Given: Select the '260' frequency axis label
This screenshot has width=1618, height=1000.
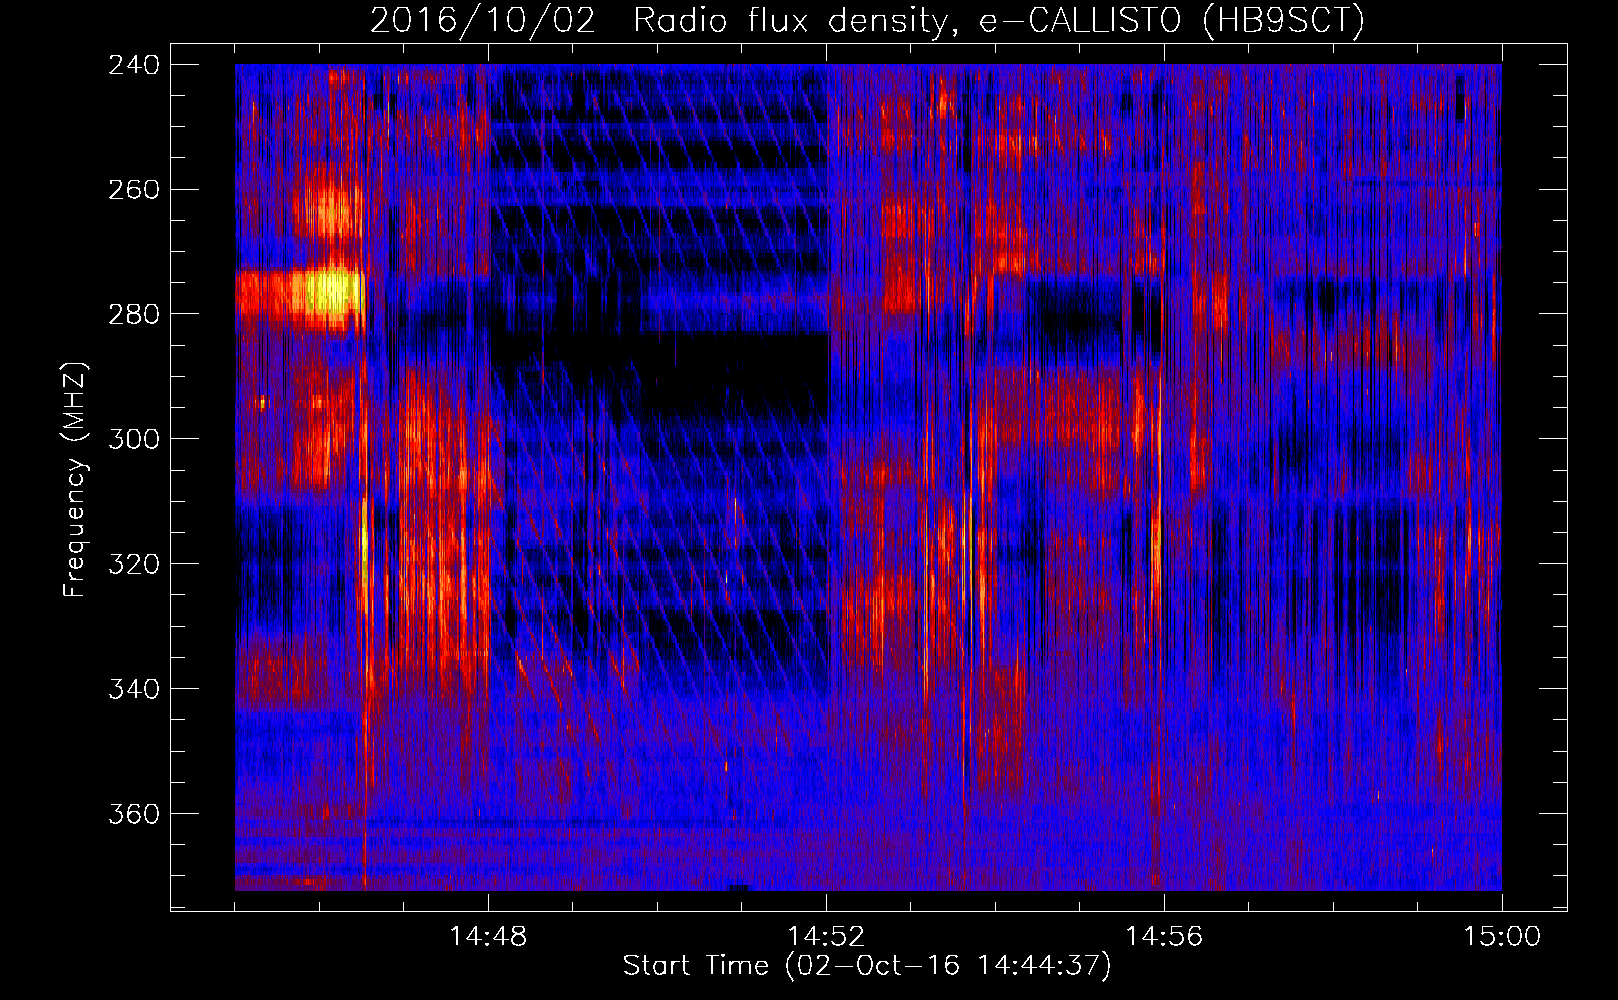Looking at the screenshot, I should (x=134, y=190).
